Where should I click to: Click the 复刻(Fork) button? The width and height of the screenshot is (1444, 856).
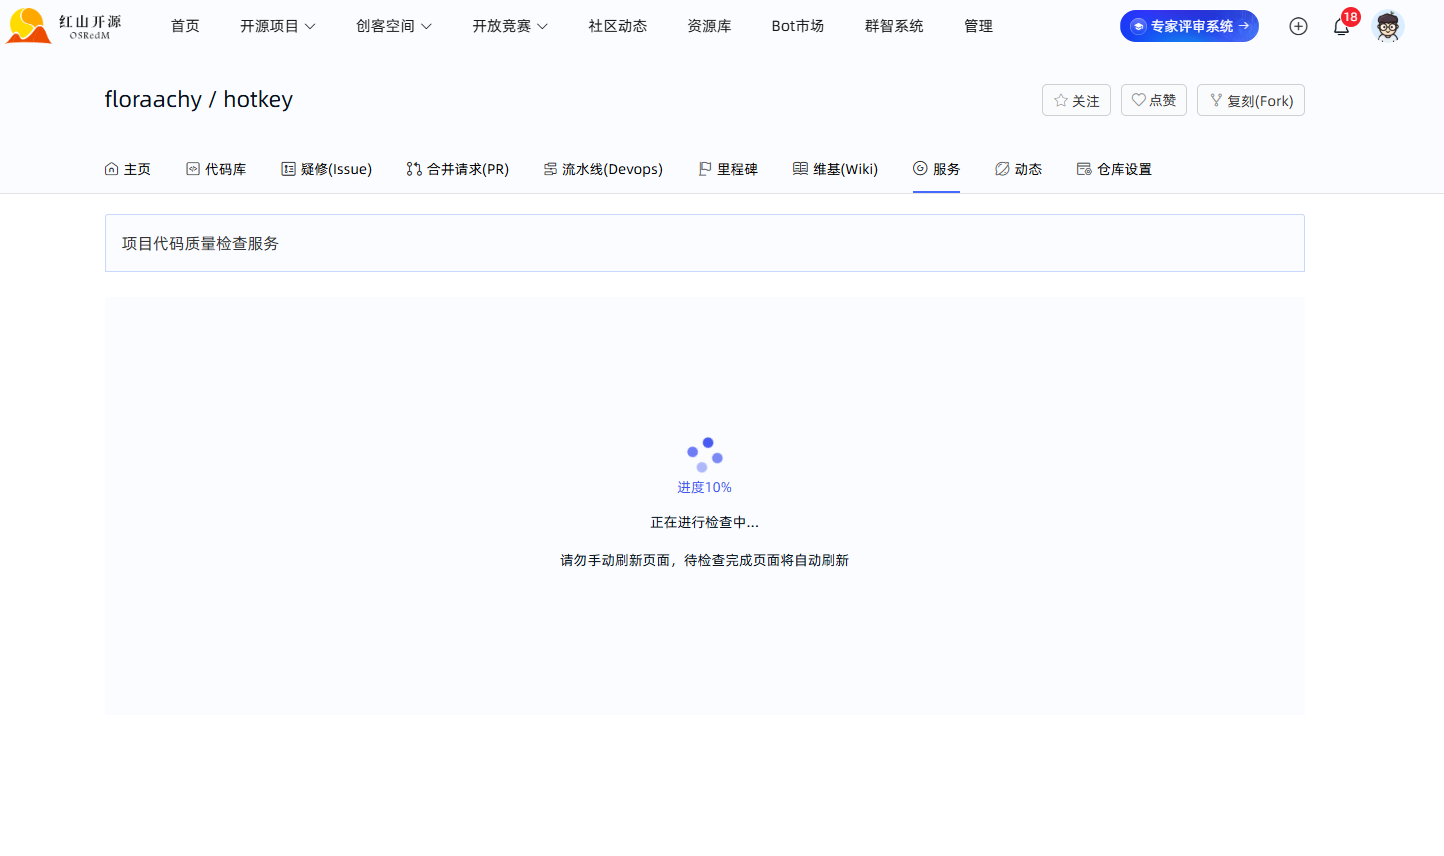click(1251, 100)
